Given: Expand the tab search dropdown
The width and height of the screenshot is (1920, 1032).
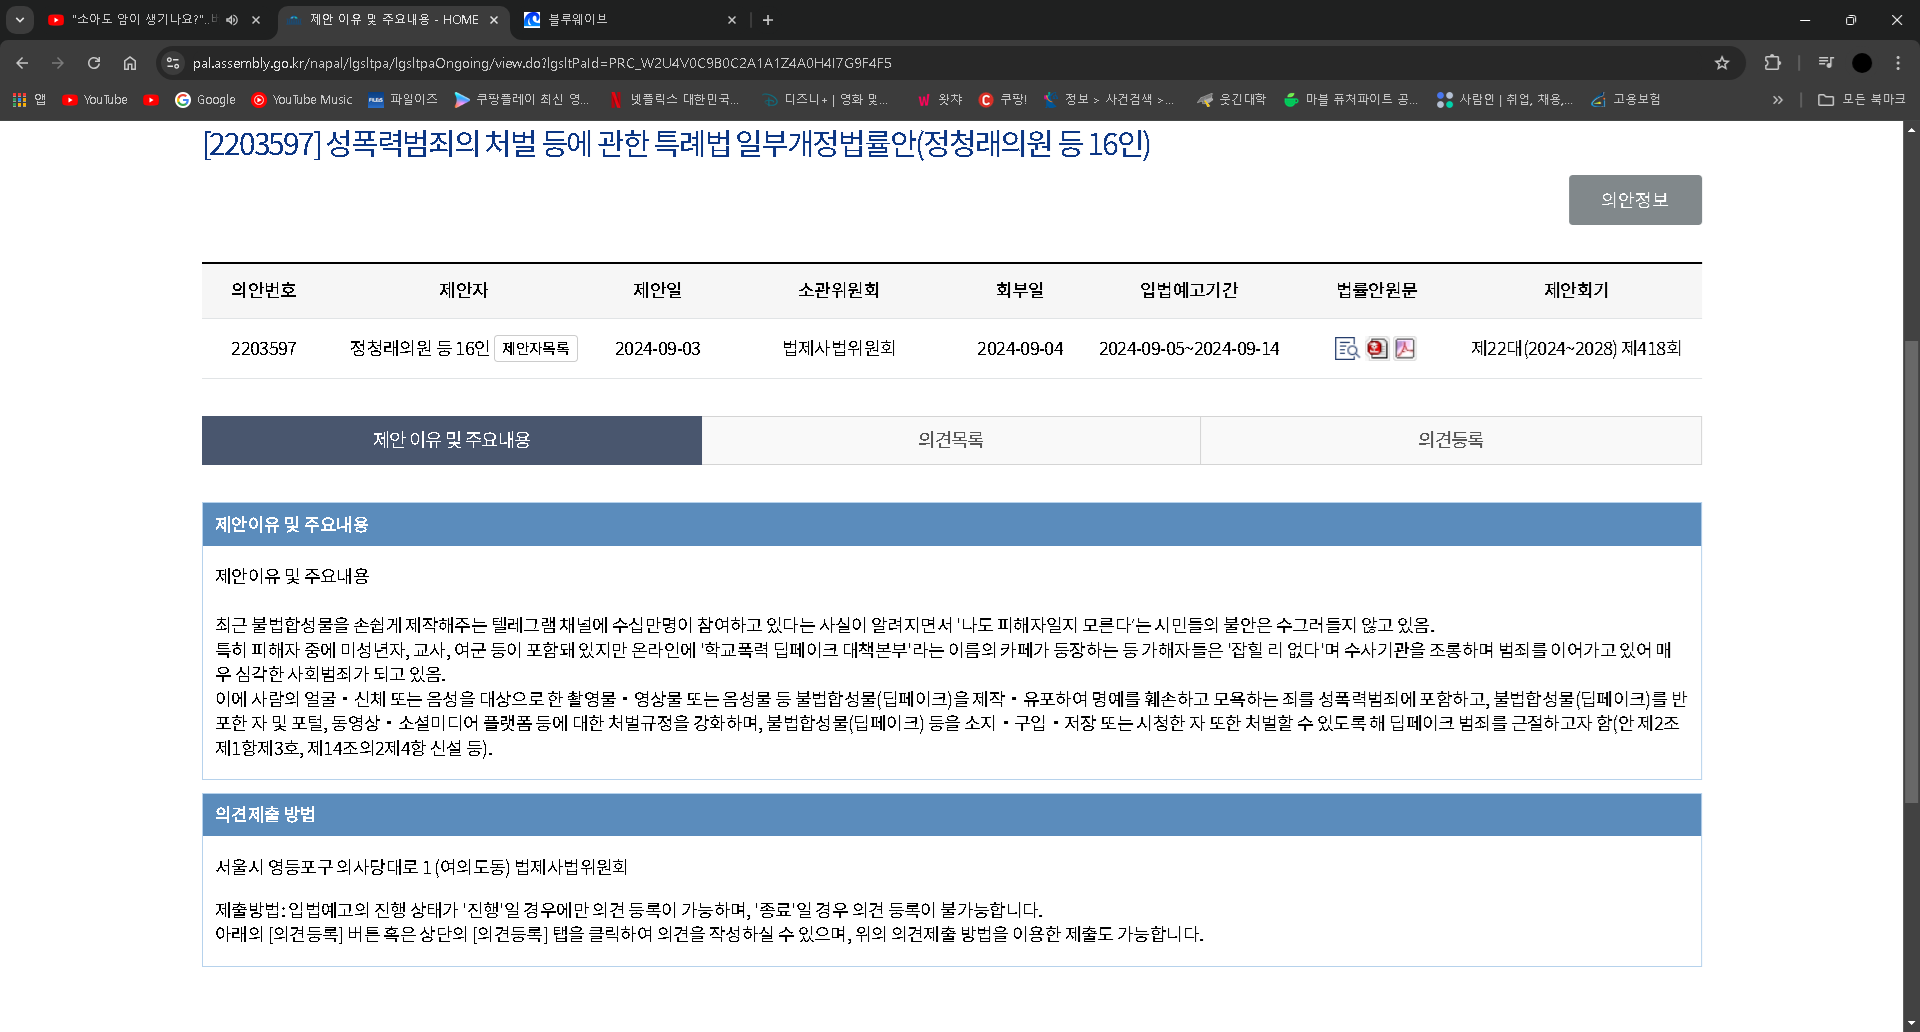Looking at the screenshot, I should pos(20,20).
